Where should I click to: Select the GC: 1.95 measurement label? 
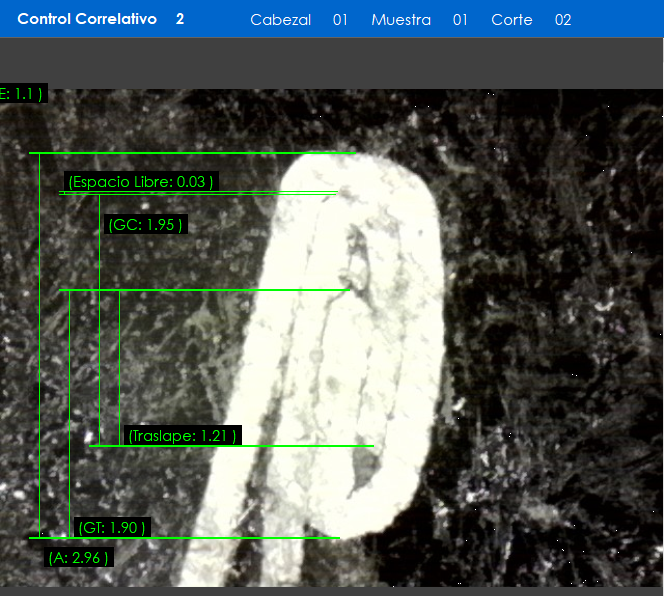click(x=146, y=225)
